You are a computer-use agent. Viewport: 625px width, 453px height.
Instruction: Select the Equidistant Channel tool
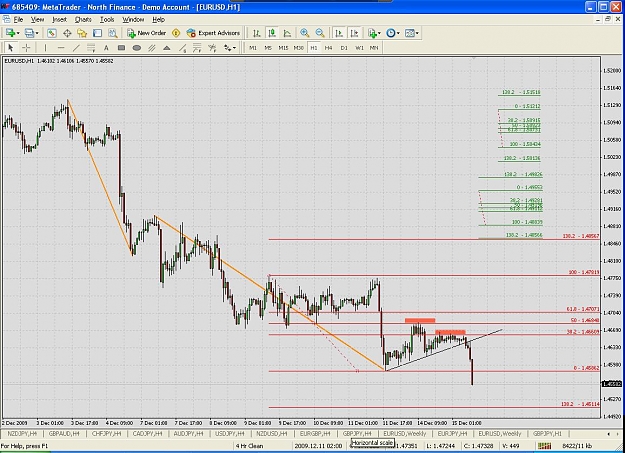pos(91,48)
